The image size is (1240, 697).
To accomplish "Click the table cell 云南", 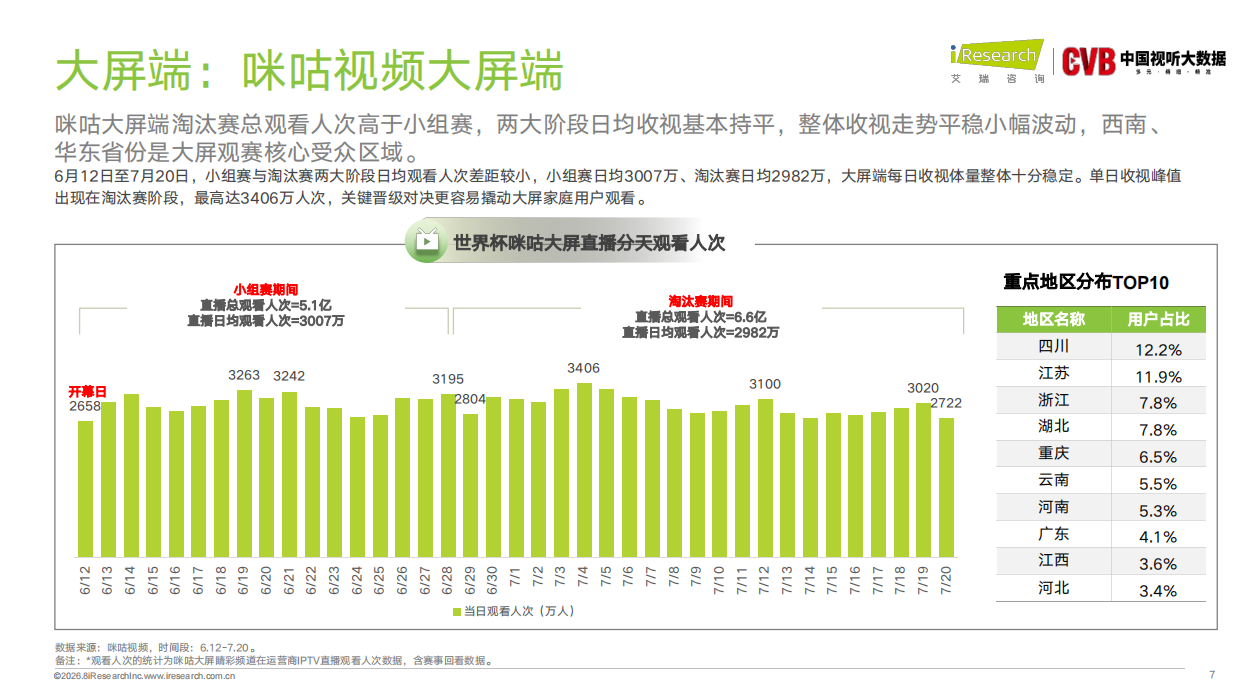I will click(x=1053, y=480).
